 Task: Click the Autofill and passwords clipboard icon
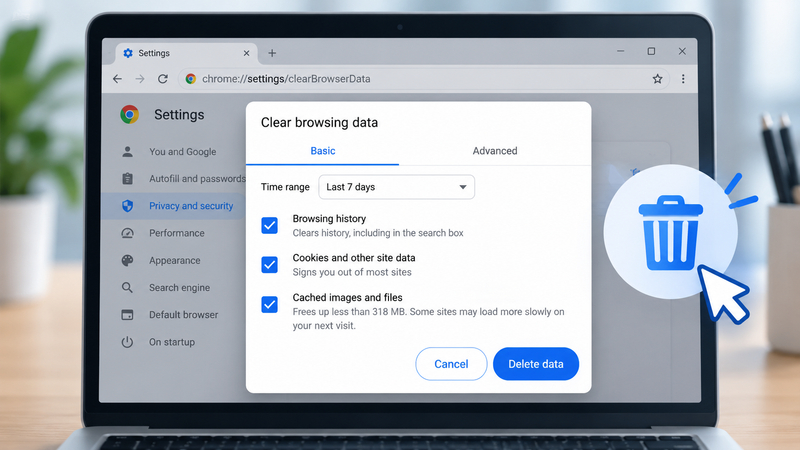pyautogui.click(x=128, y=179)
